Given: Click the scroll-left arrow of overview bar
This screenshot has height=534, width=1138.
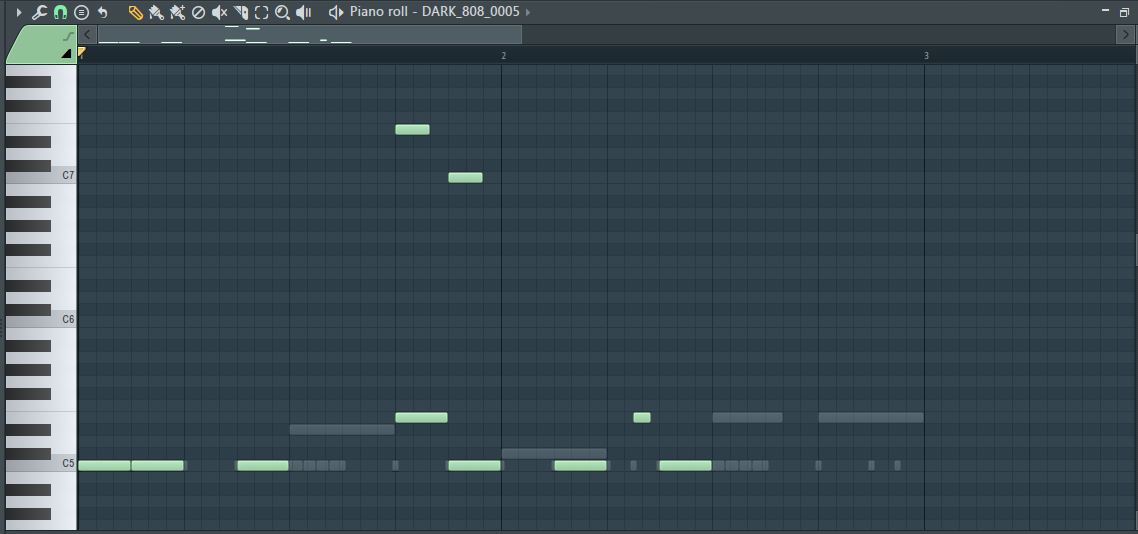Looking at the screenshot, I should coord(87,34).
